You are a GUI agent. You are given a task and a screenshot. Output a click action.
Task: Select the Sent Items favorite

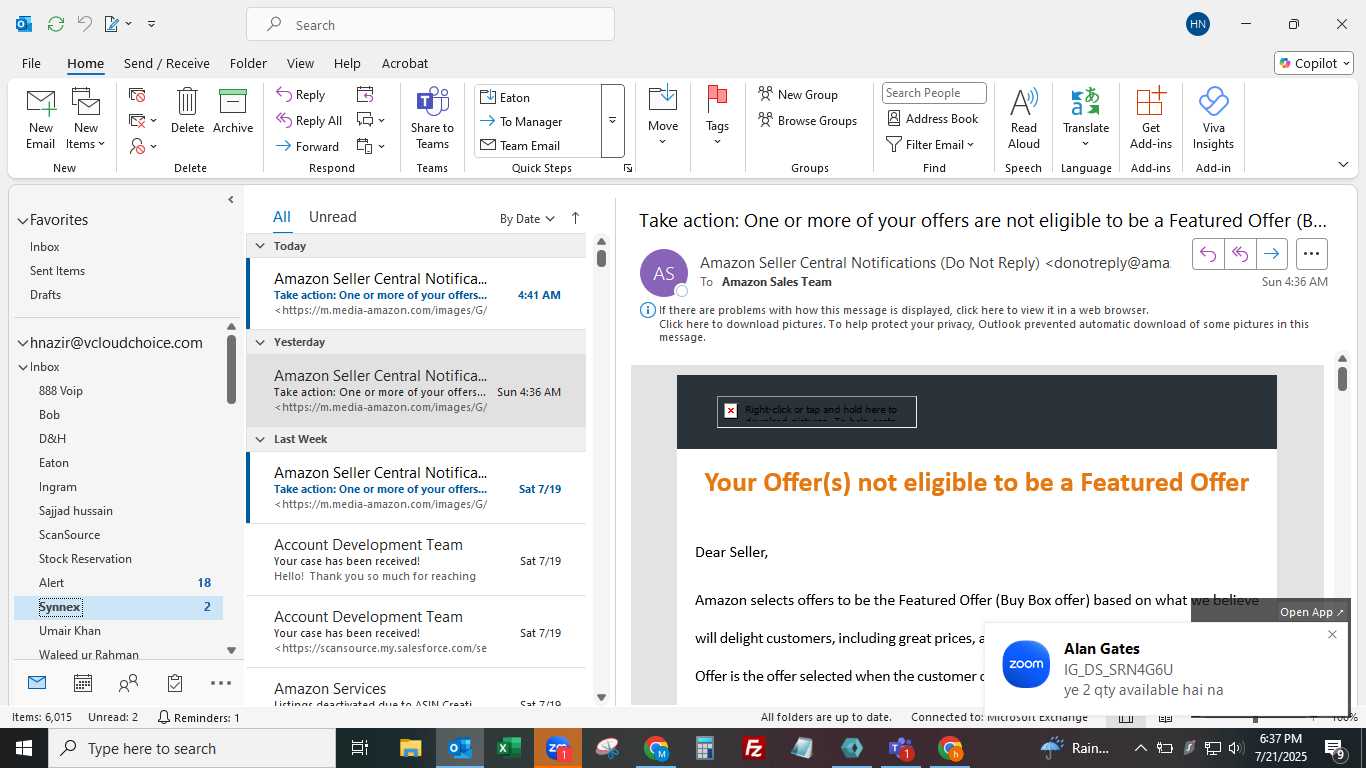(x=57, y=271)
